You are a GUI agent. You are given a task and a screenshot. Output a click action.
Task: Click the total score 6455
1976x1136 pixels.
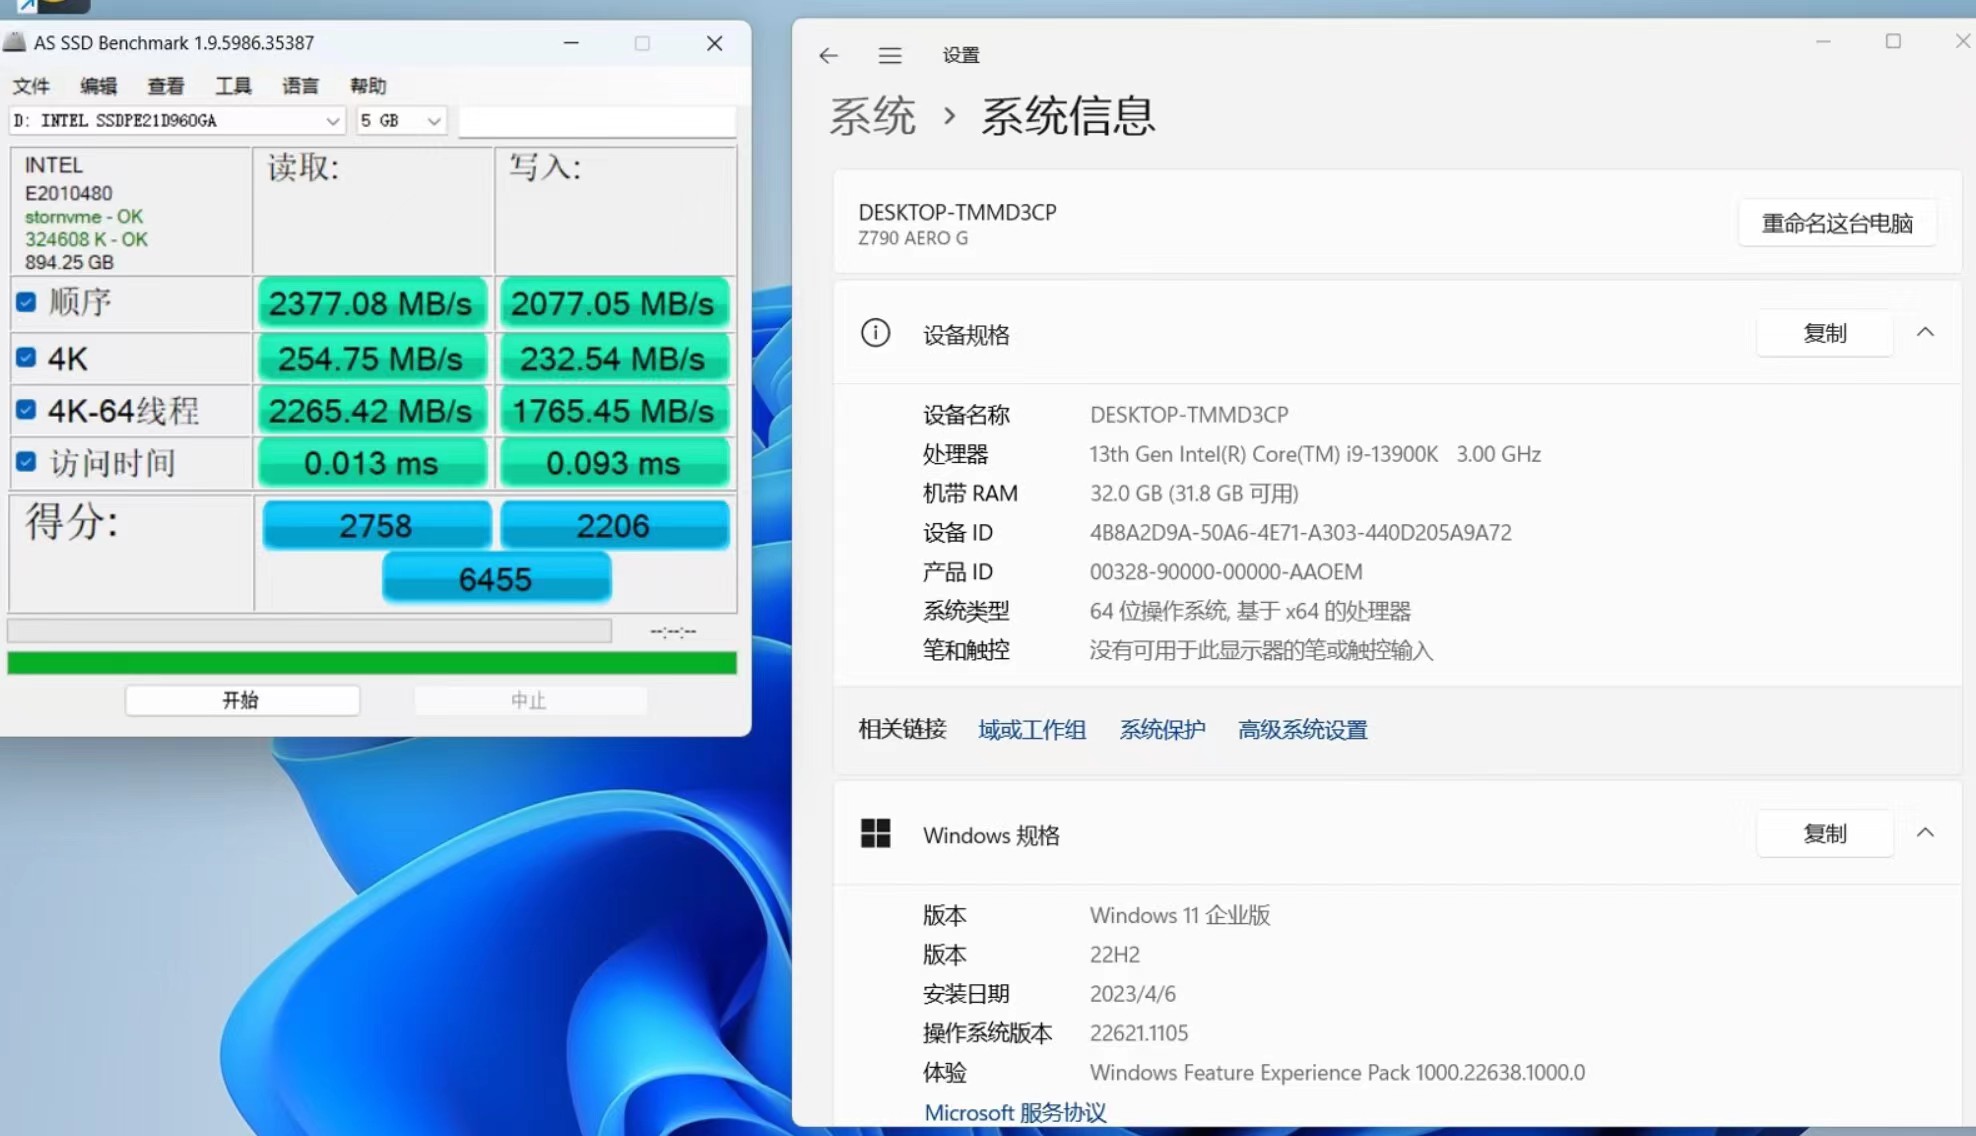(496, 578)
